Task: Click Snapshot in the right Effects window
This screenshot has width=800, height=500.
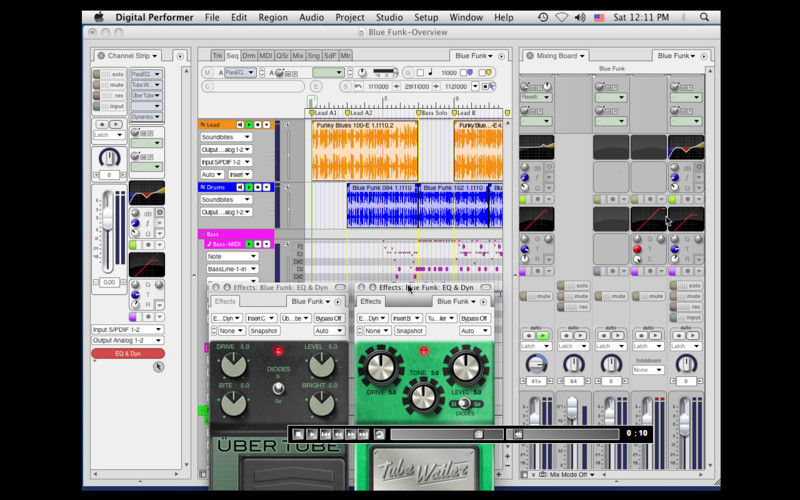Action: click(x=409, y=331)
